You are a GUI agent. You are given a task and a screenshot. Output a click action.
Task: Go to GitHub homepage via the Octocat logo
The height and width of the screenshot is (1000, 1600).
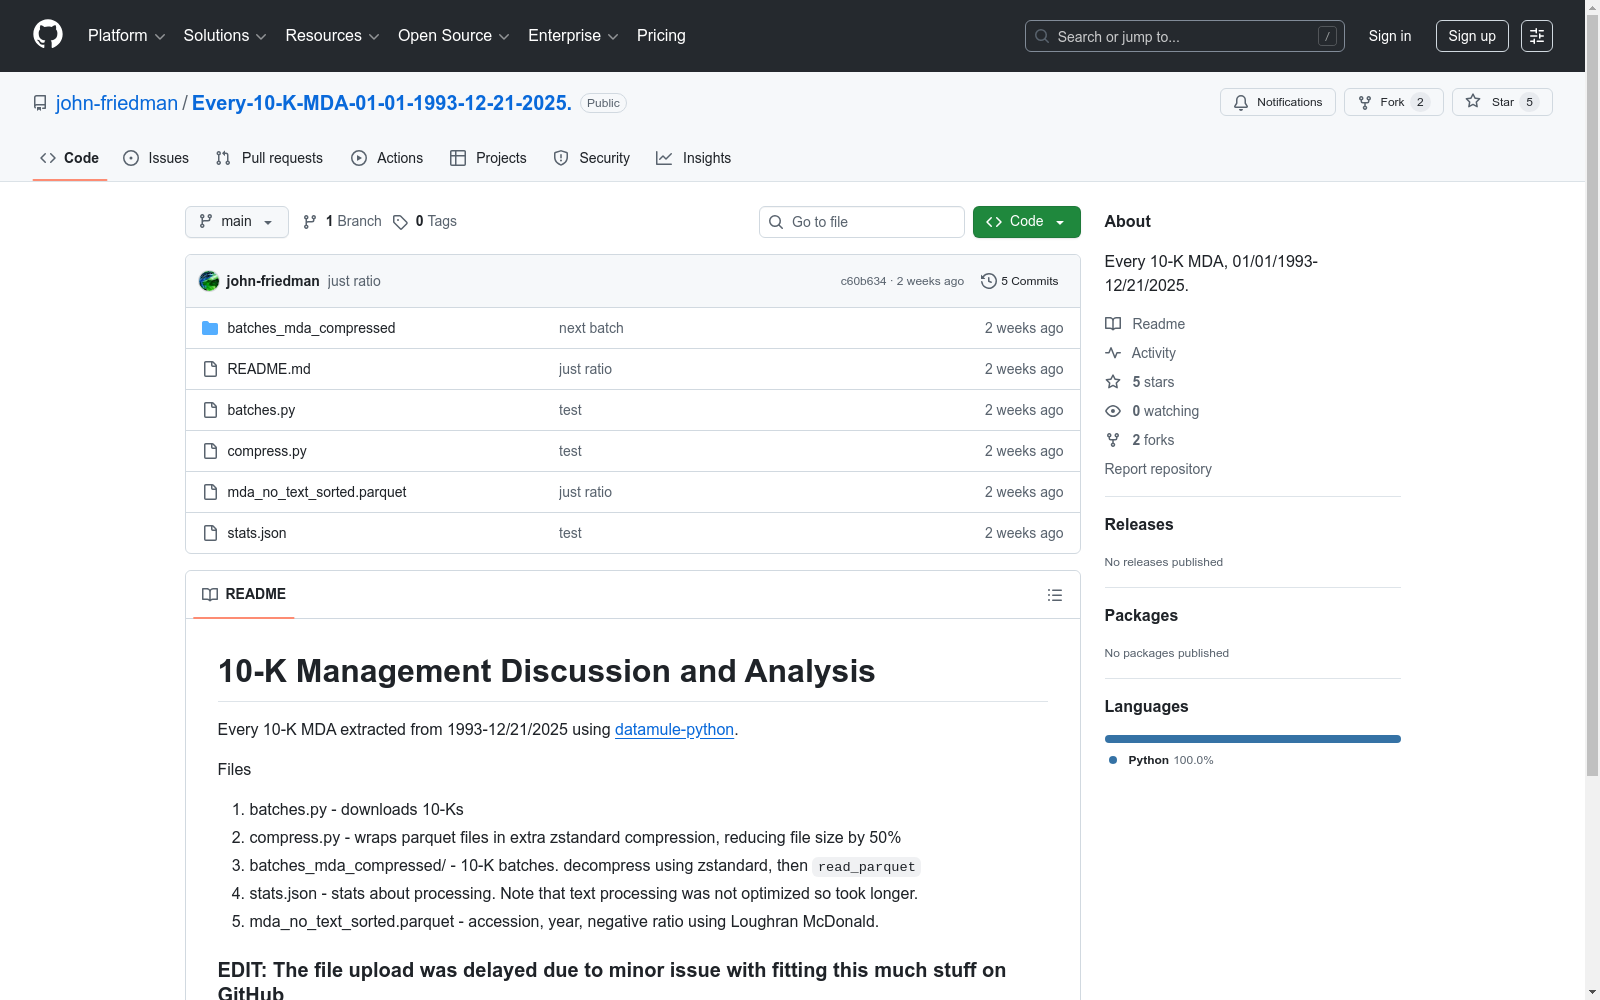48,35
